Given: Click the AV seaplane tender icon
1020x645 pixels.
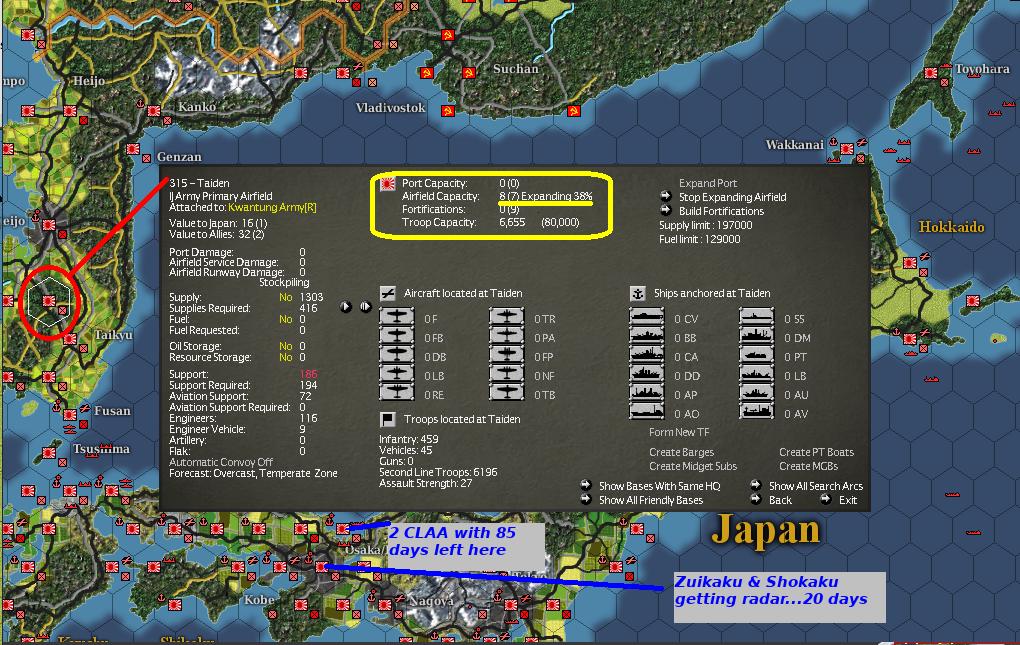Looking at the screenshot, I should [x=757, y=412].
